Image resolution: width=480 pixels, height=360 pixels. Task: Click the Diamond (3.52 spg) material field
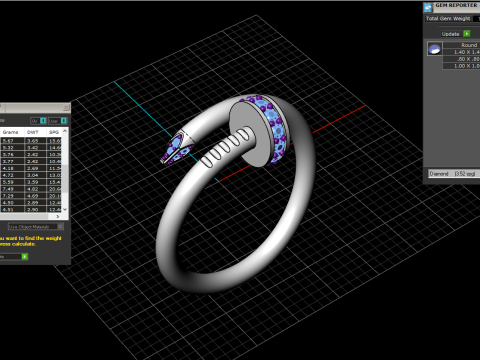[x=454, y=174]
